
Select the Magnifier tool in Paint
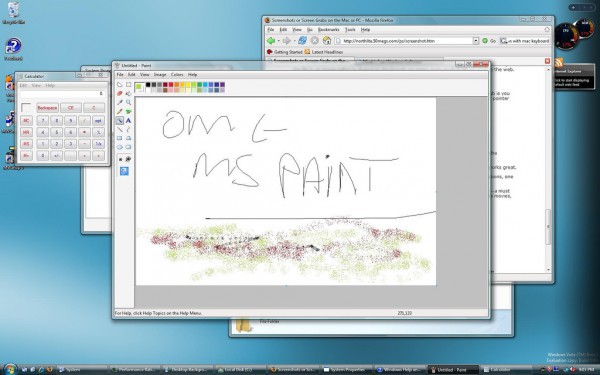(128, 103)
